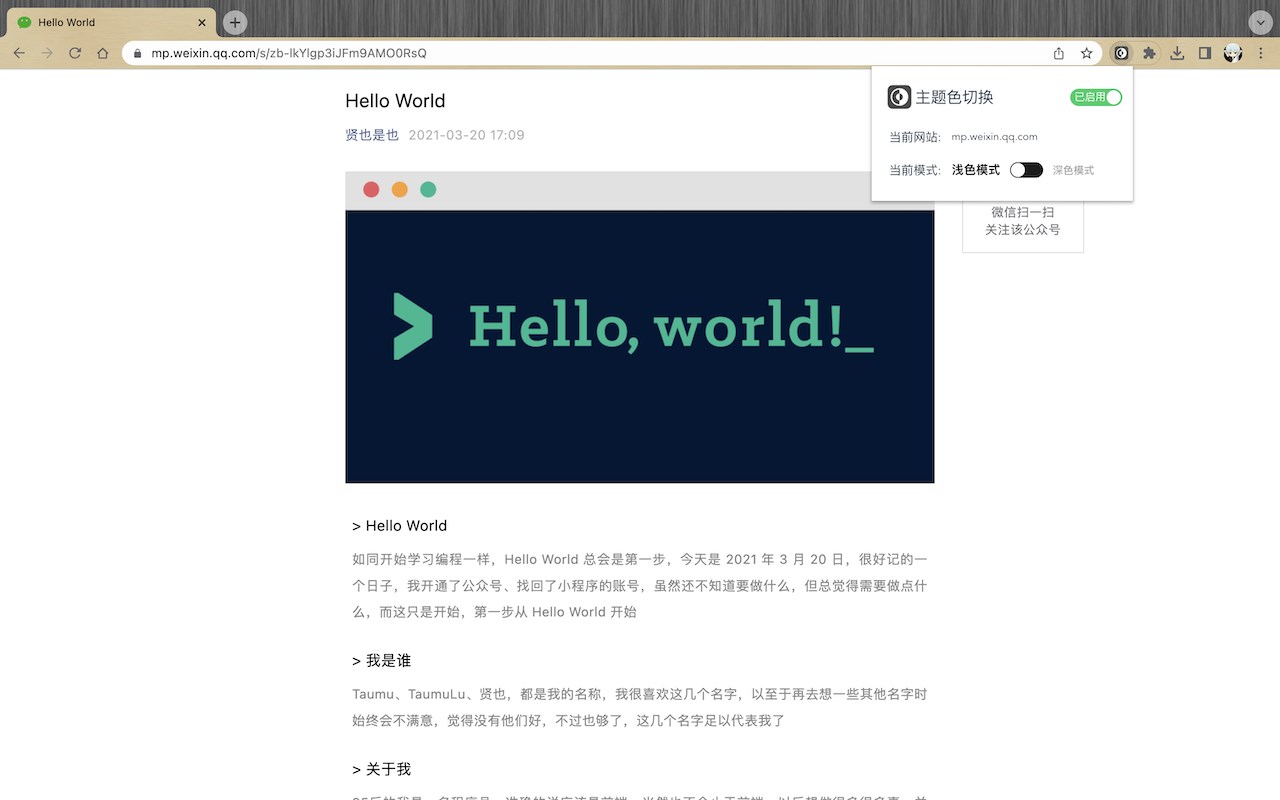Click the "> 关于我" section heading

click(382, 769)
